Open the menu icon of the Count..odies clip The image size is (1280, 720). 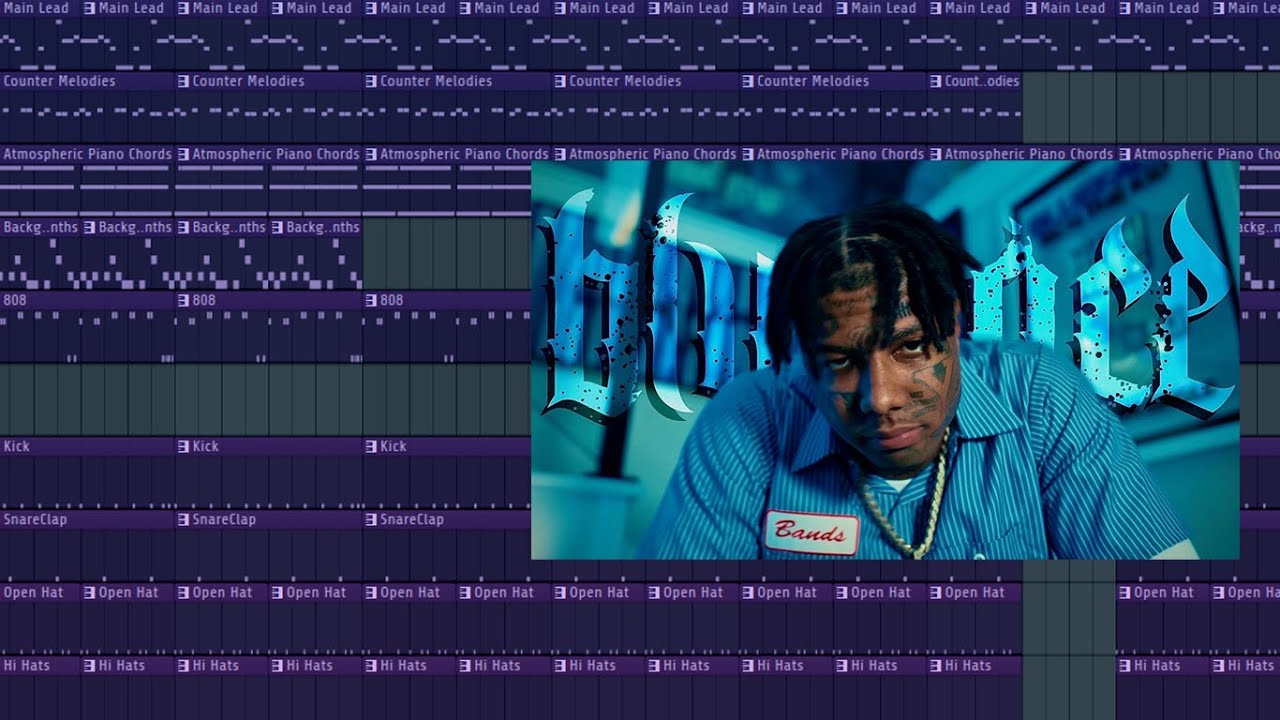pos(935,81)
